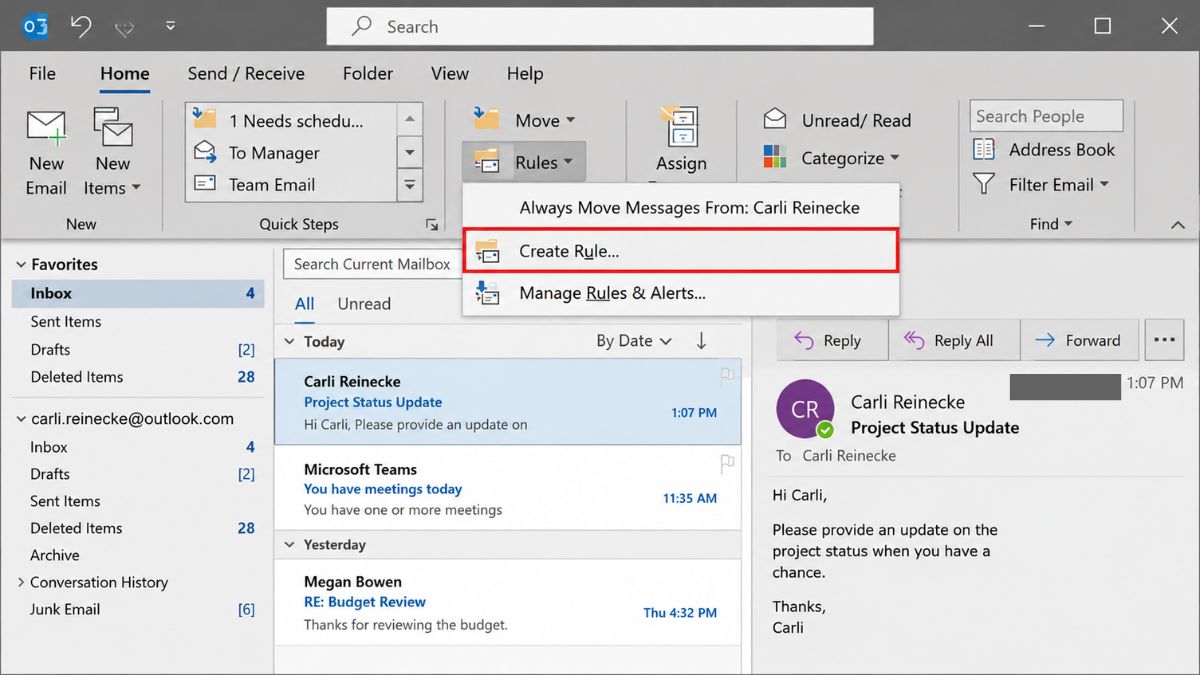Open the File menu
1200x675 pixels.
coord(42,73)
